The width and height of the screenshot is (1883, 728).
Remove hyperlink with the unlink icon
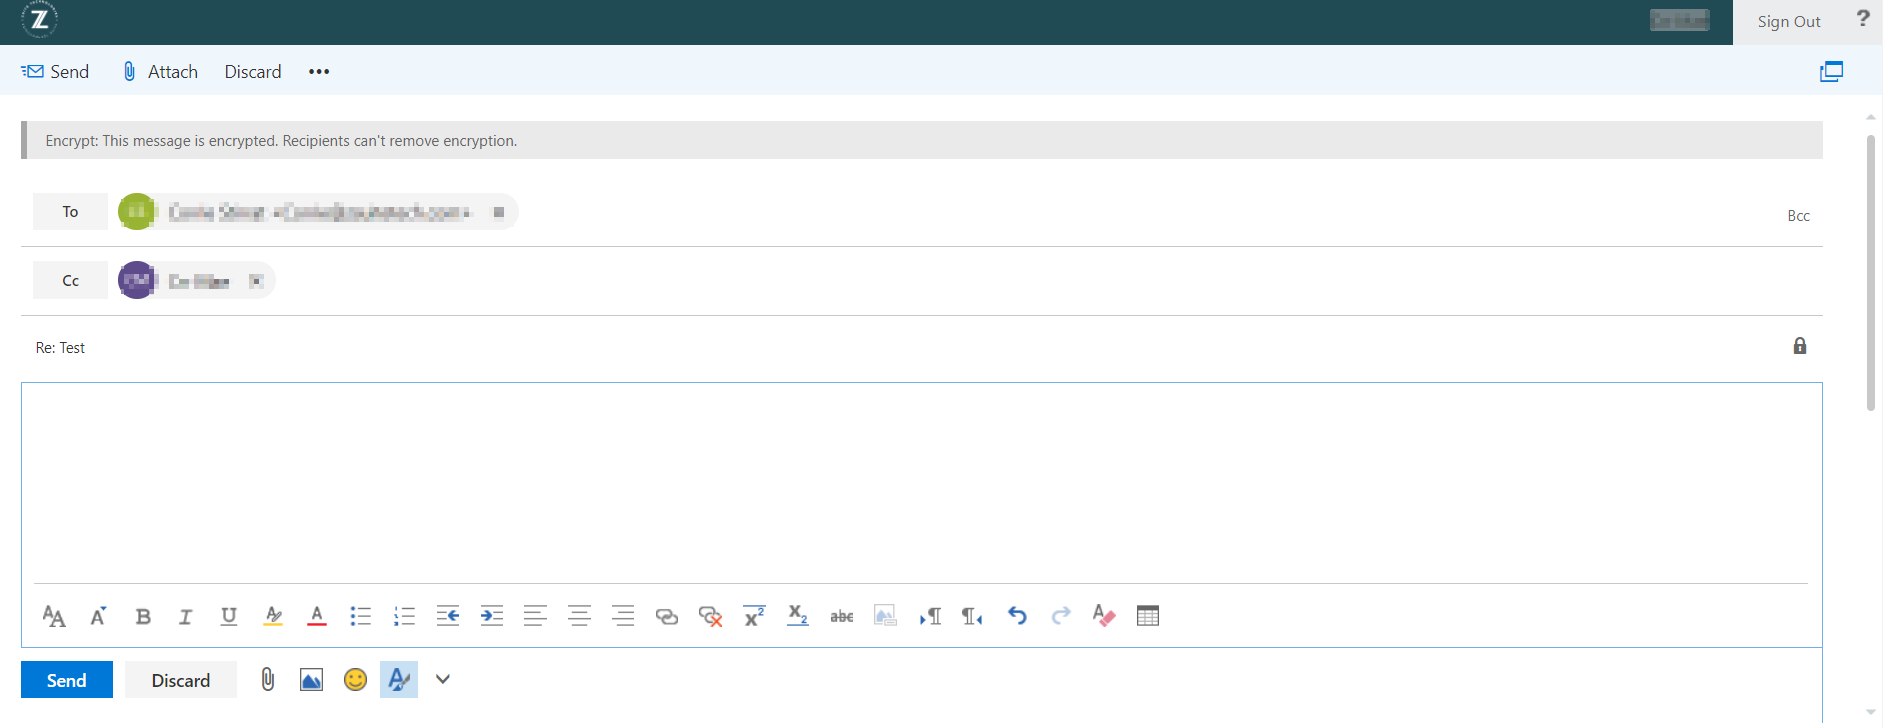[x=711, y=616]
